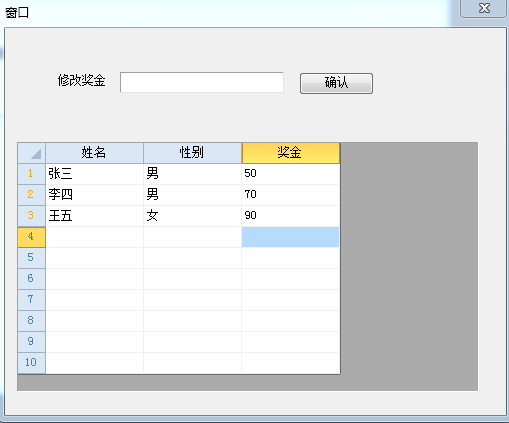This screenshot has width=509, height=423.
Task: Select row header 10
Action: click(32, 363)
